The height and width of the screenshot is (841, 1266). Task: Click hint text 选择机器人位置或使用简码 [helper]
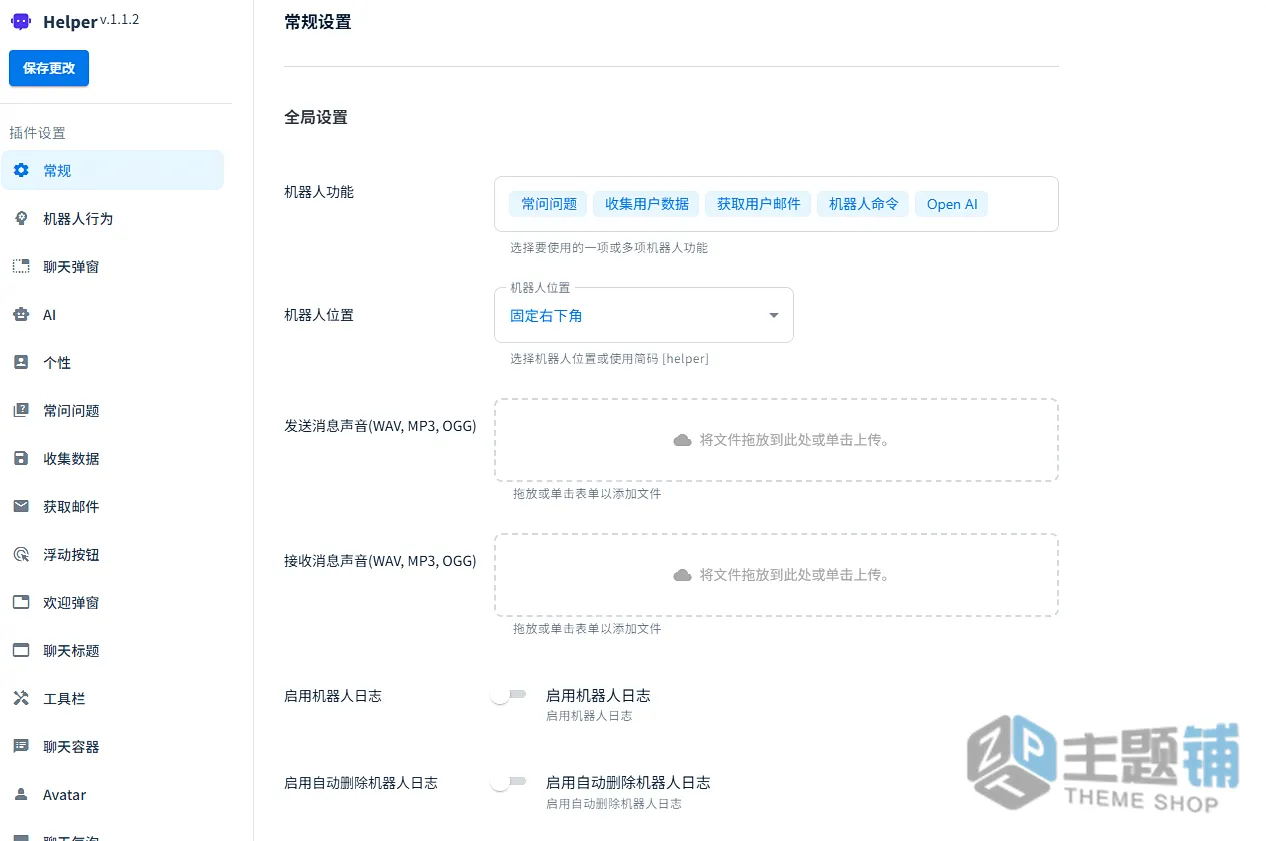click(609, 358)
